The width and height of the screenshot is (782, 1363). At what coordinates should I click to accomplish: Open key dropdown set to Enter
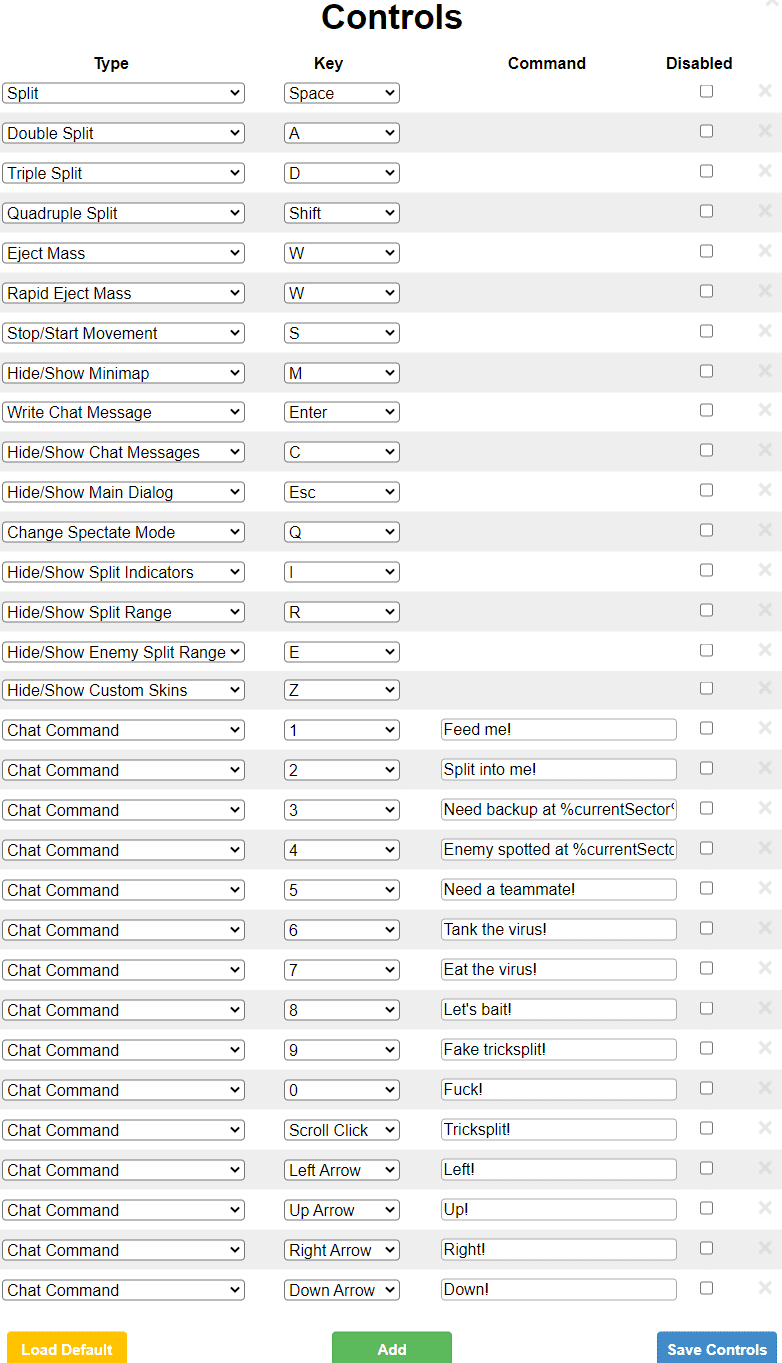(x=341, y=412)
